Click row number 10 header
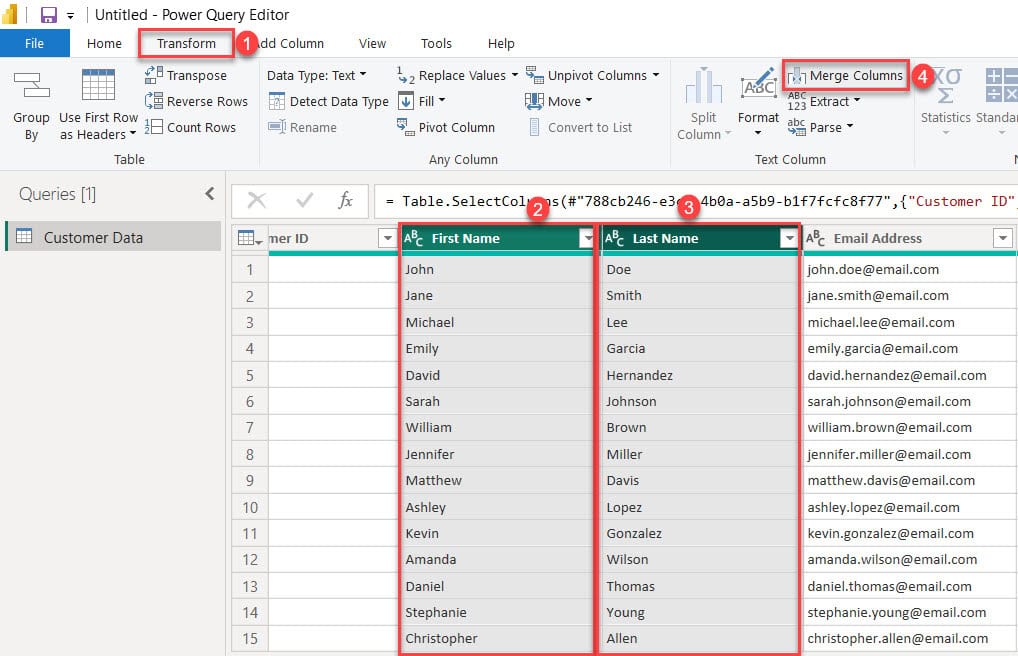This screenshot has width=1018, height=656. (250, 507)
